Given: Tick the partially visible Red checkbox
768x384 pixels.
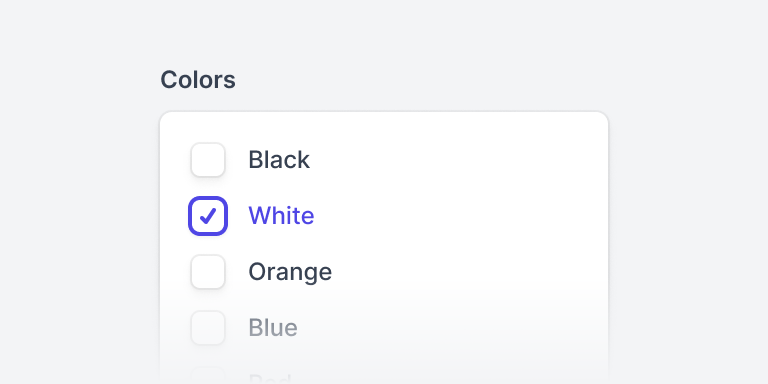Looking at the screenshot, I should click(x=208, y=378).
